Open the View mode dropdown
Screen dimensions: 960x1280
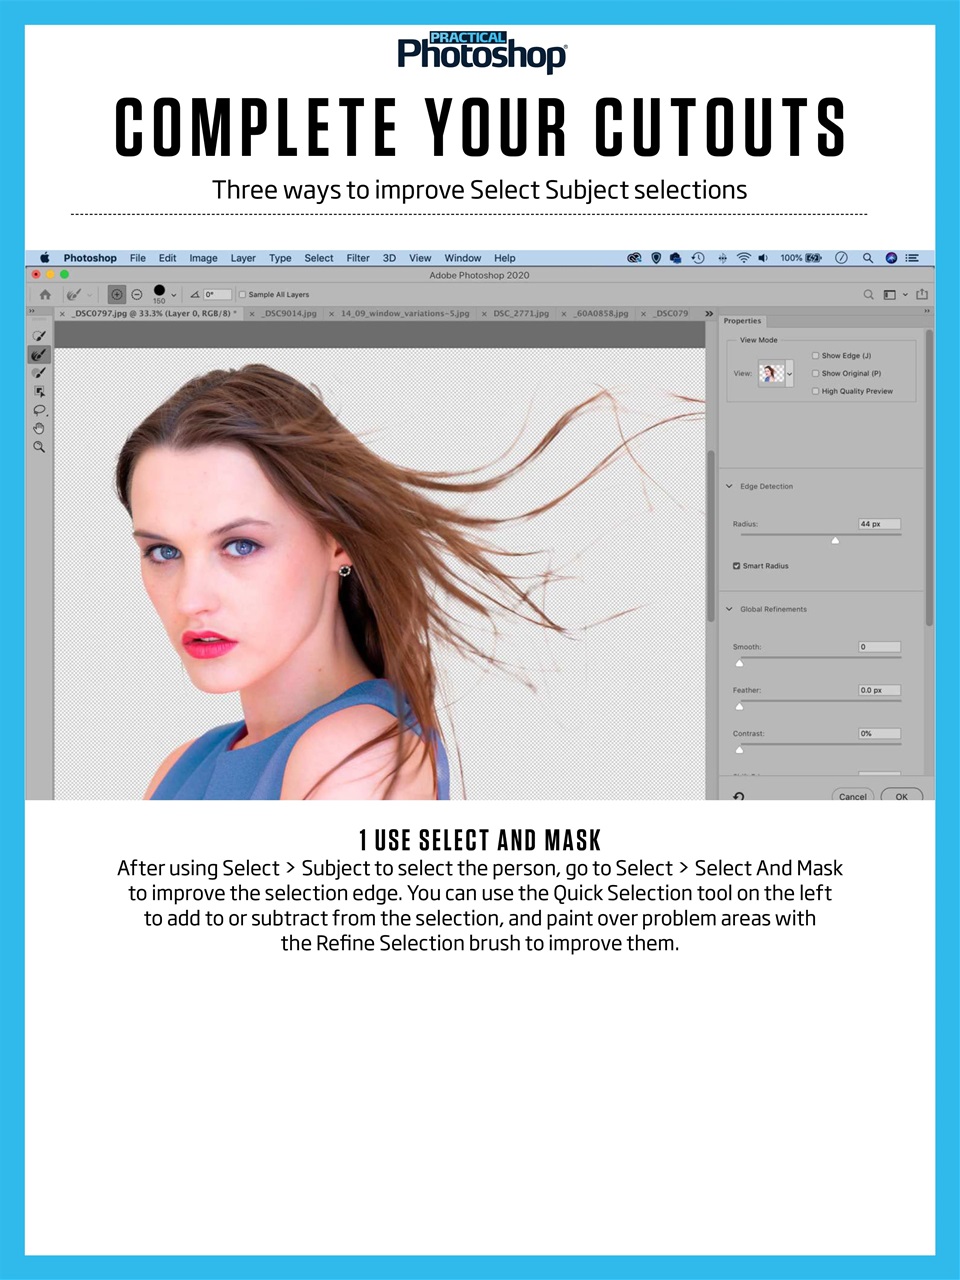tap(789, 373)
